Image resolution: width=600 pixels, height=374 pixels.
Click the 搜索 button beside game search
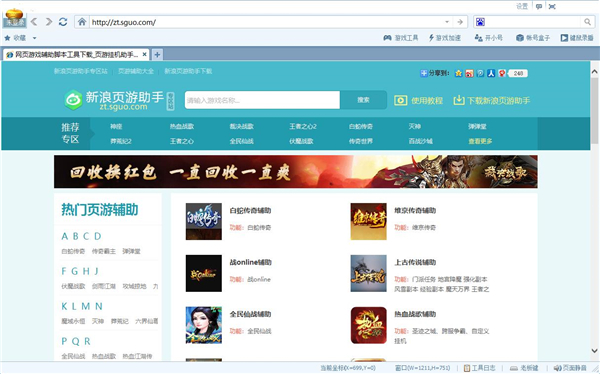coord(364,100)
